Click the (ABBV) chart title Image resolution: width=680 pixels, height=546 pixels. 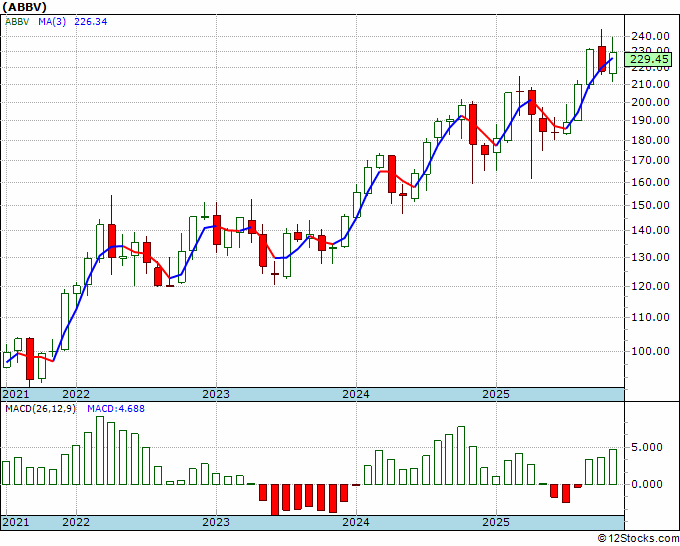25,7
